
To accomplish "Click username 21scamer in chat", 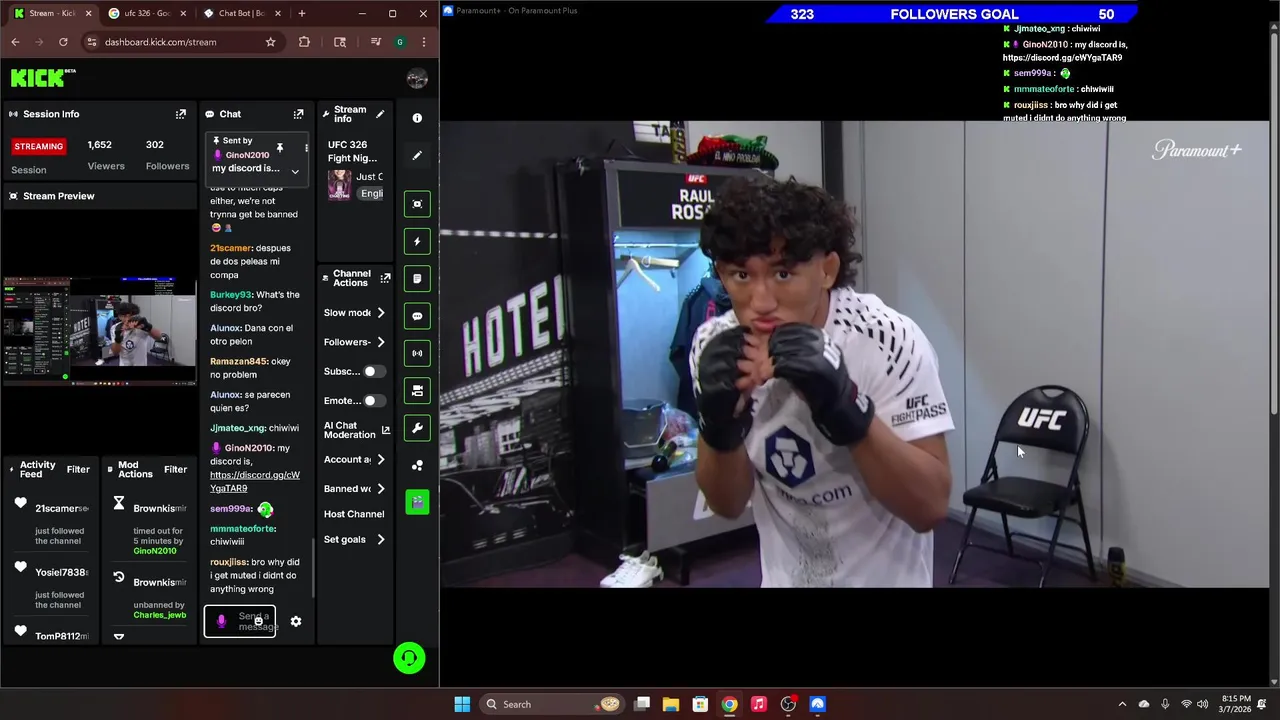I will point(231,248).
